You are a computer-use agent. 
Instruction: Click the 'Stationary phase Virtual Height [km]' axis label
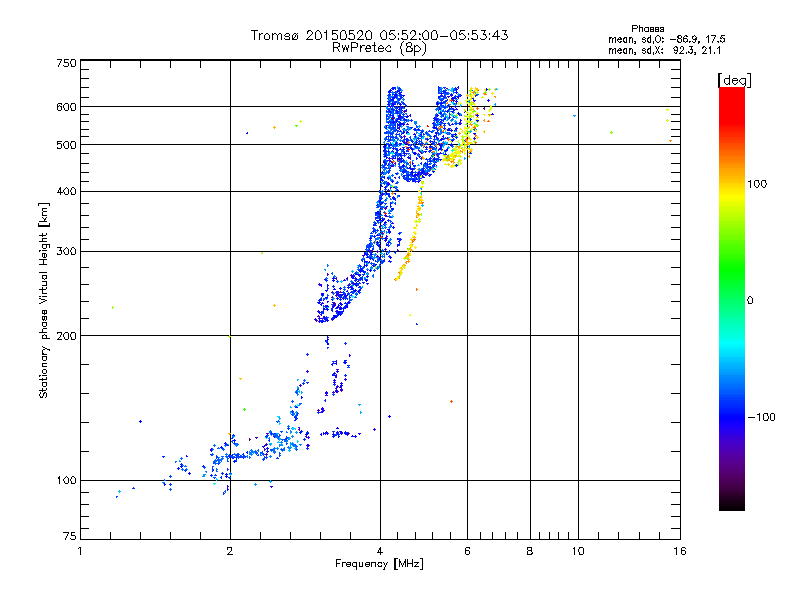point(44,301)
